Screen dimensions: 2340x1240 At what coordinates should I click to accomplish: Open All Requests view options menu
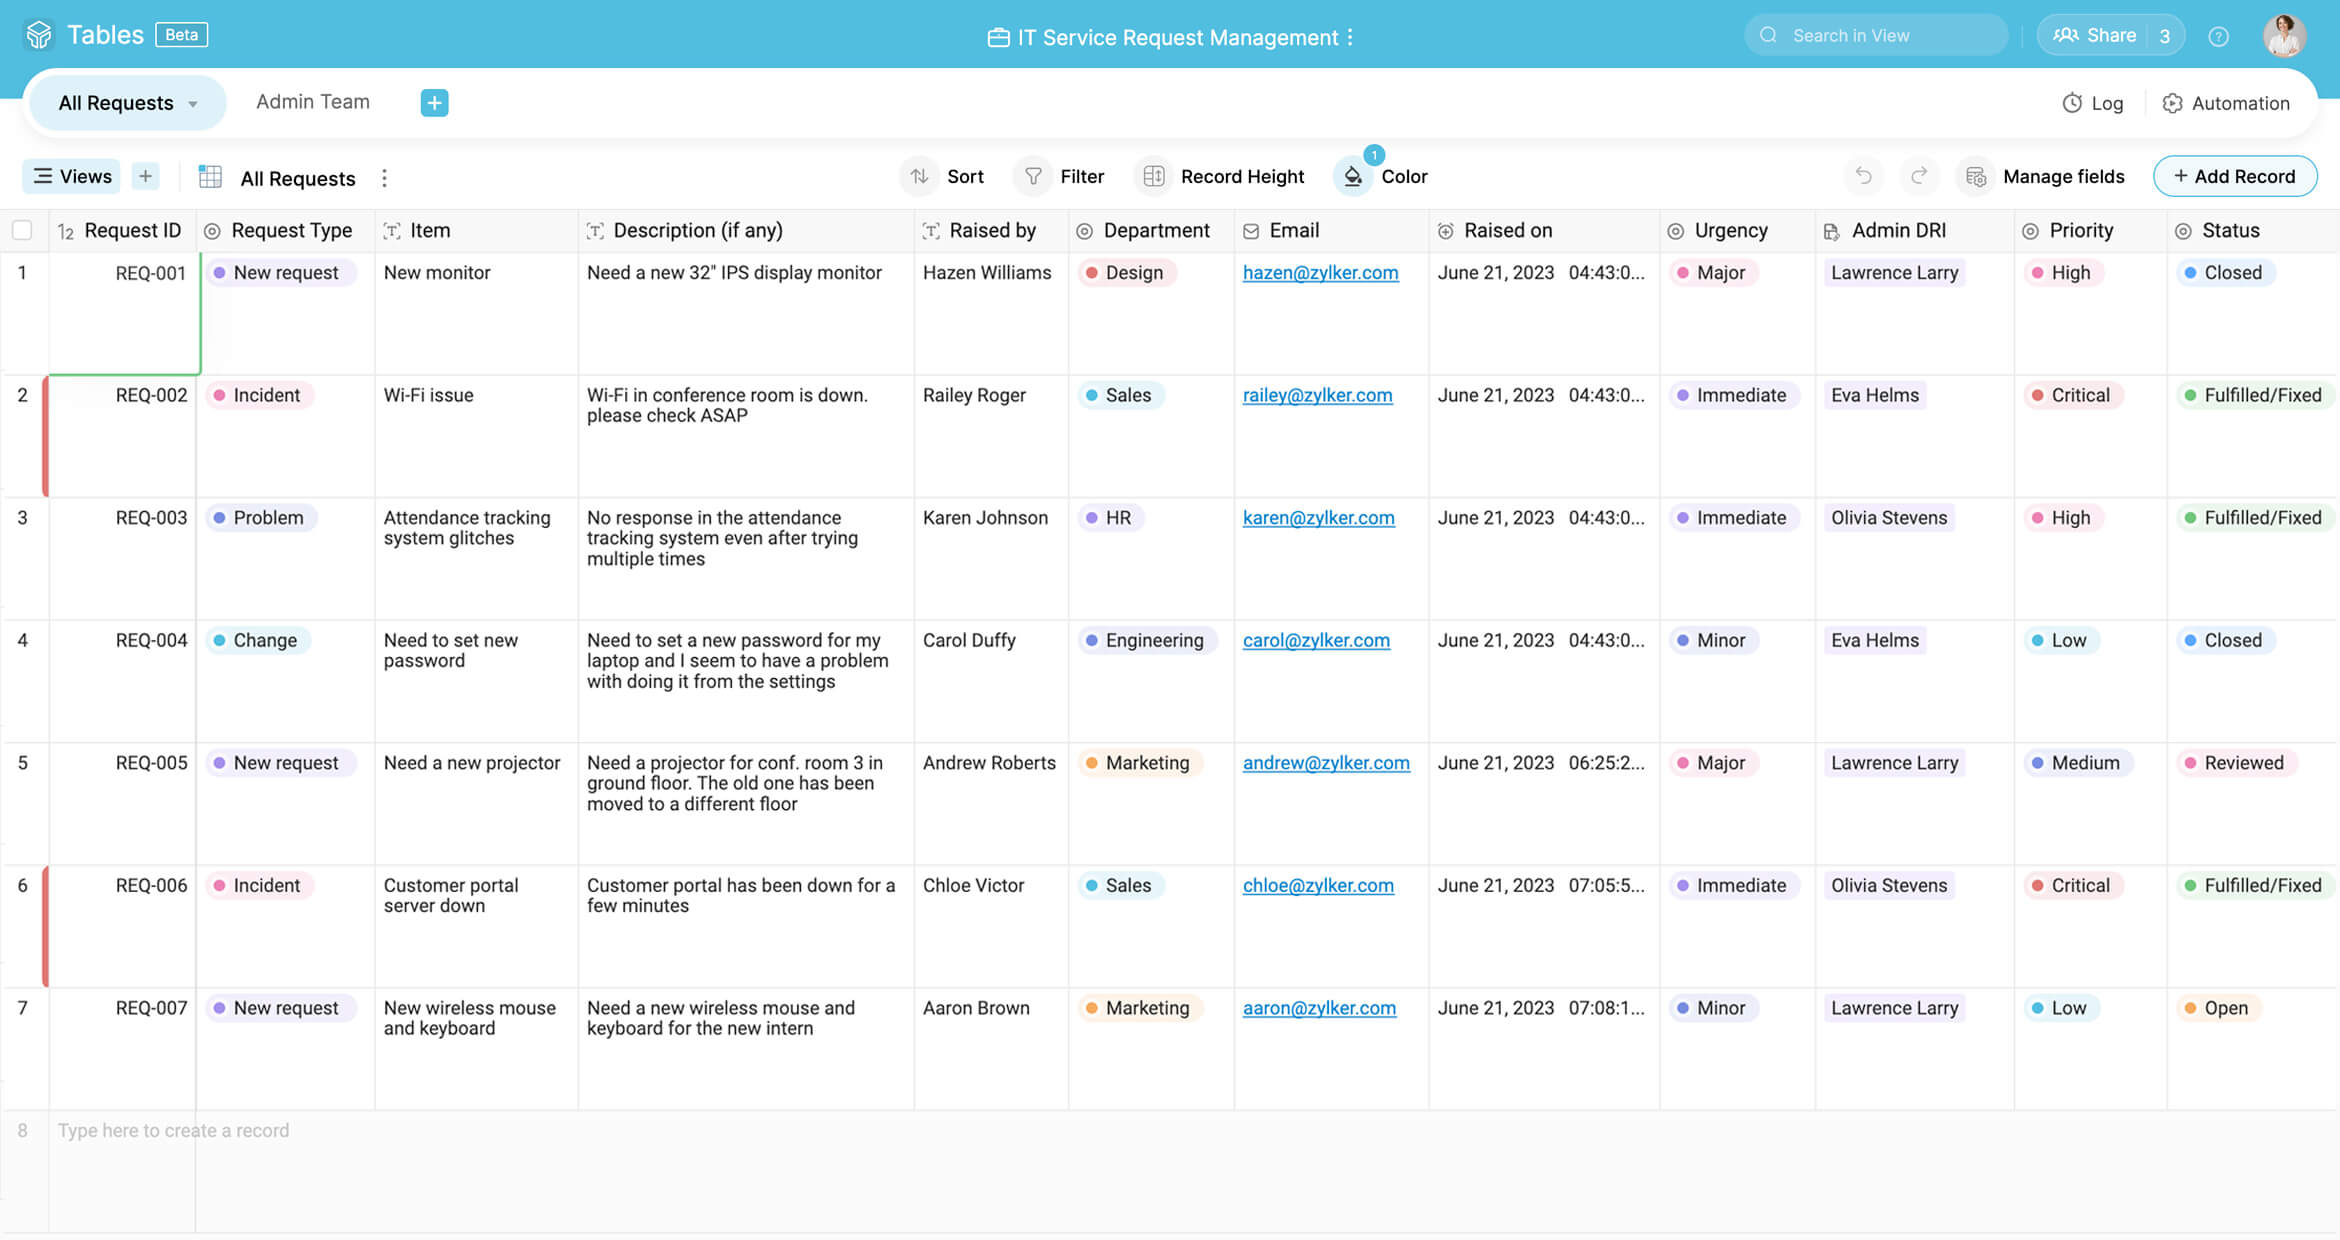point(384,178)
